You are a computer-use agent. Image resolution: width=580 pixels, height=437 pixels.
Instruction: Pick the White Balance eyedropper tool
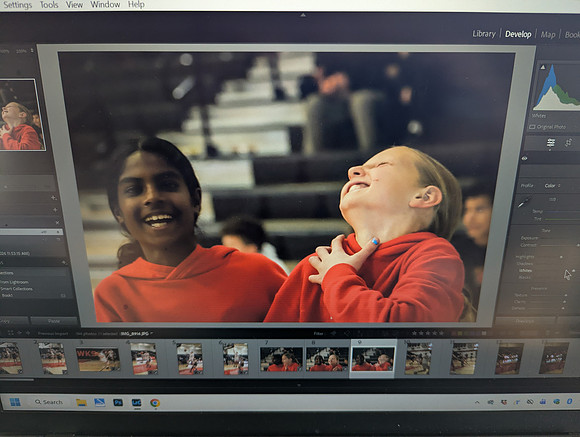click(x=524, y=203)
